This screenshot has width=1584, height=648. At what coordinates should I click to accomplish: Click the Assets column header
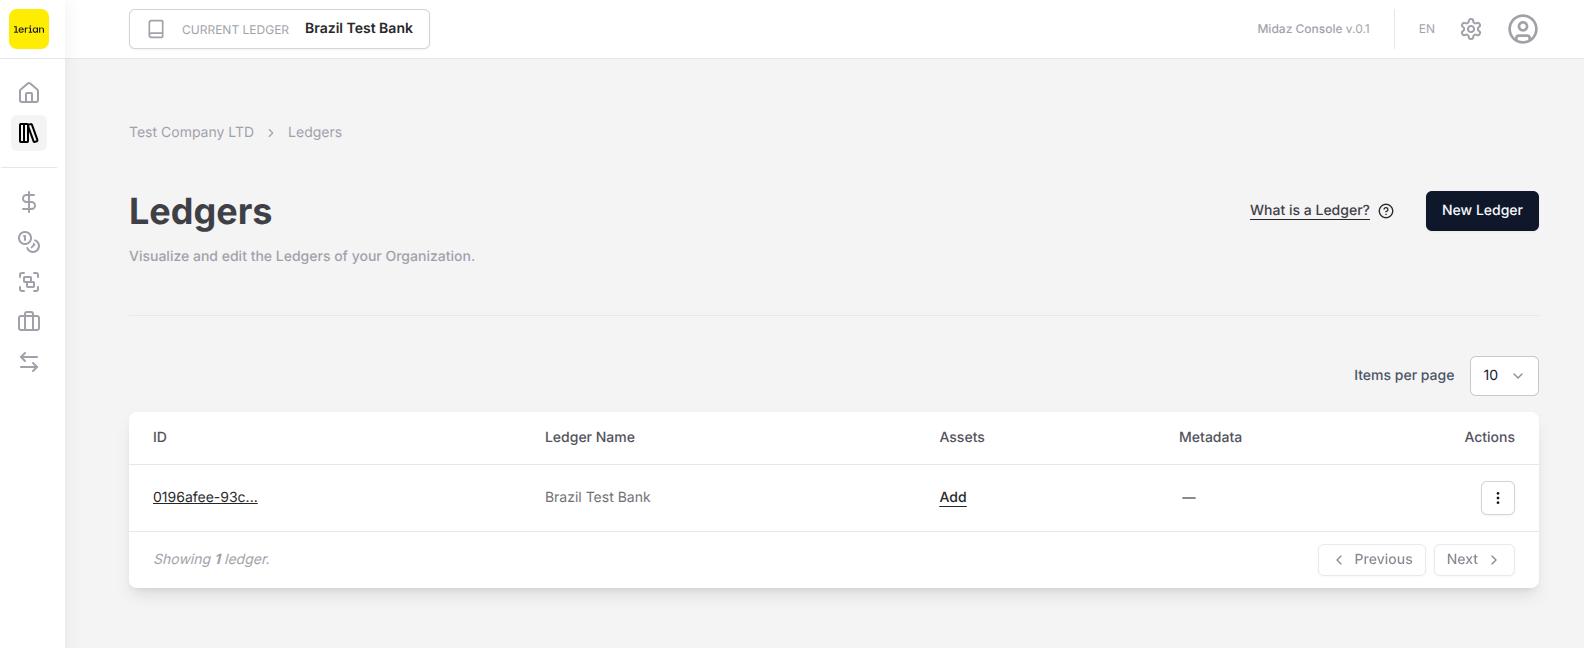point(962,437)
